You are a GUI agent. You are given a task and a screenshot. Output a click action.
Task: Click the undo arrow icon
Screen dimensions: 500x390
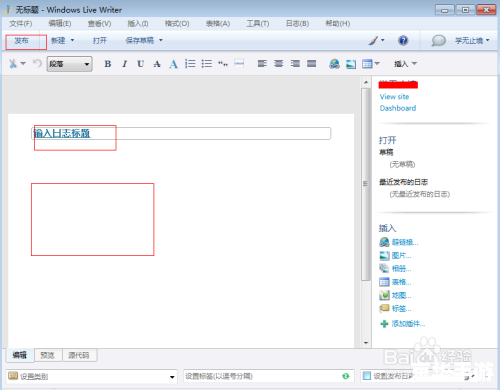(37, 63)
